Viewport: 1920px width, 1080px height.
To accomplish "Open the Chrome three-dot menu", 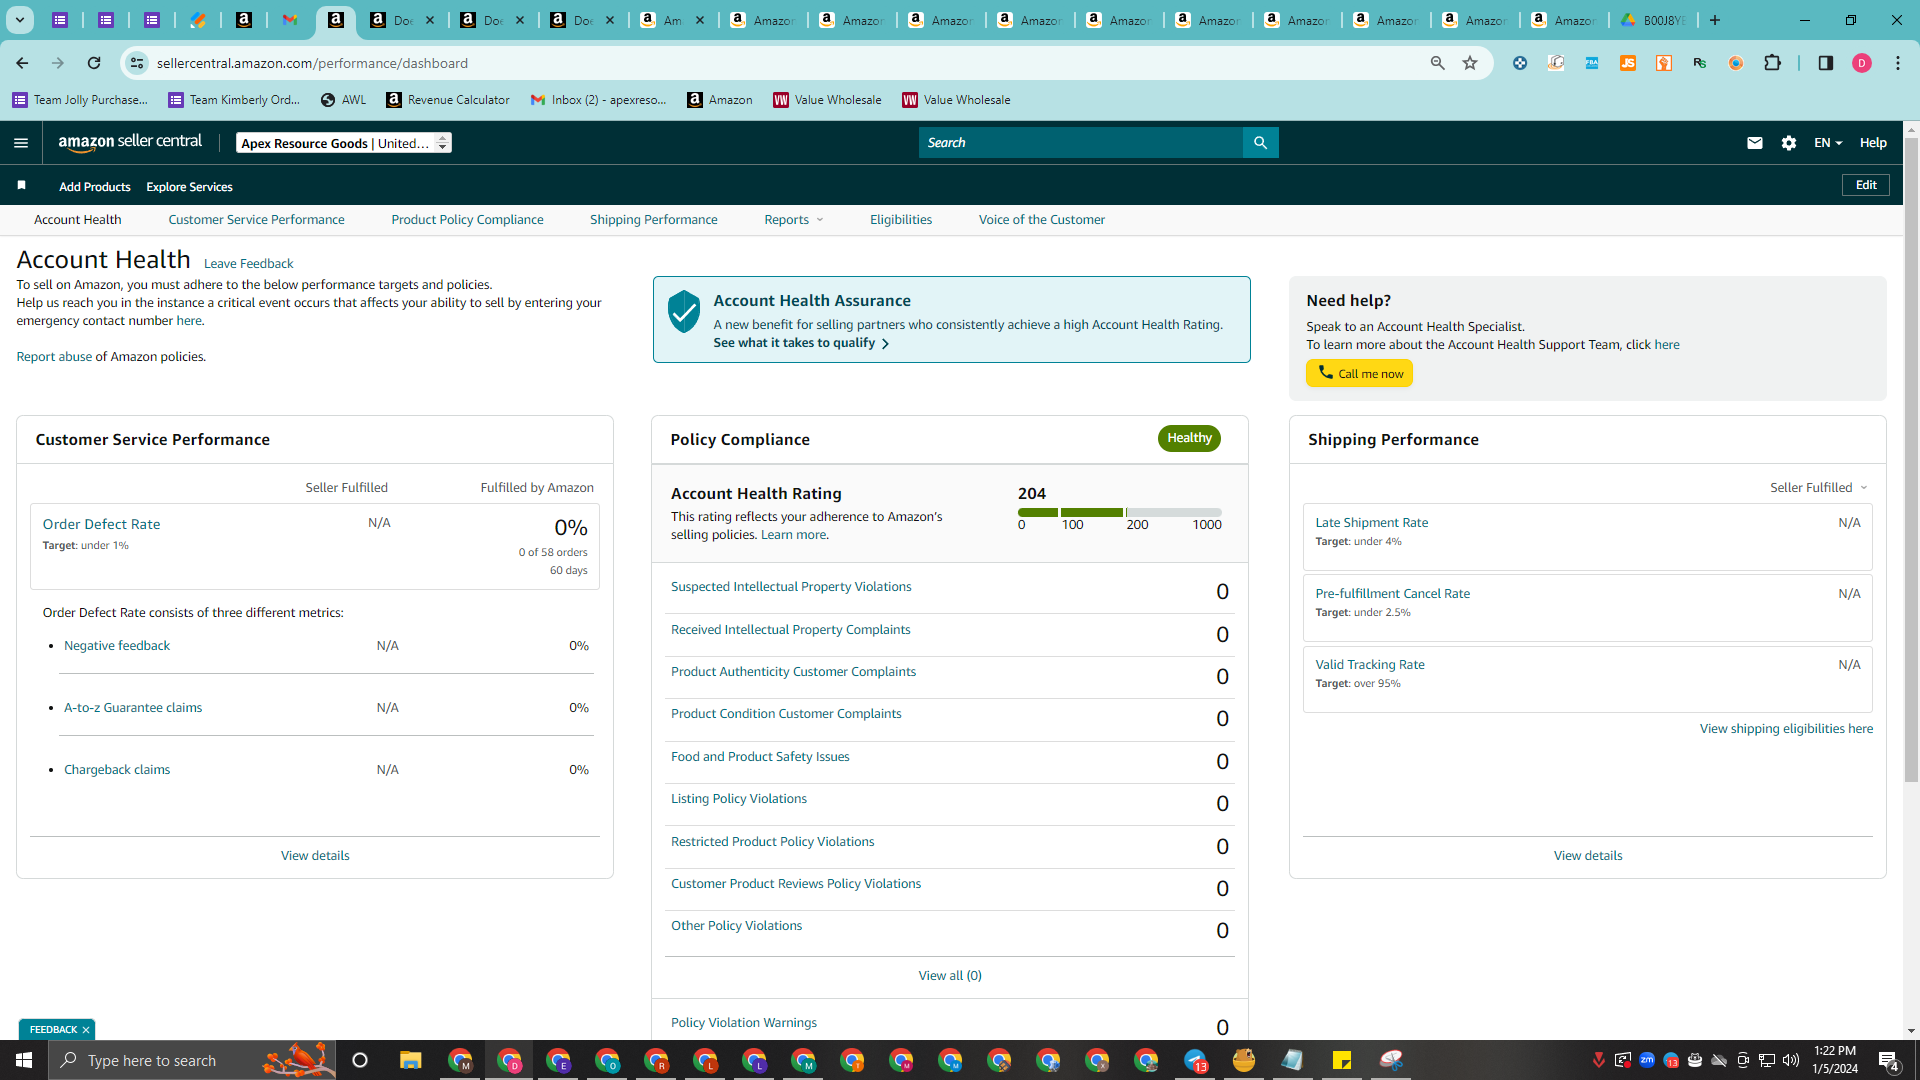I will pyautogui.click(x=1898, y=63).
